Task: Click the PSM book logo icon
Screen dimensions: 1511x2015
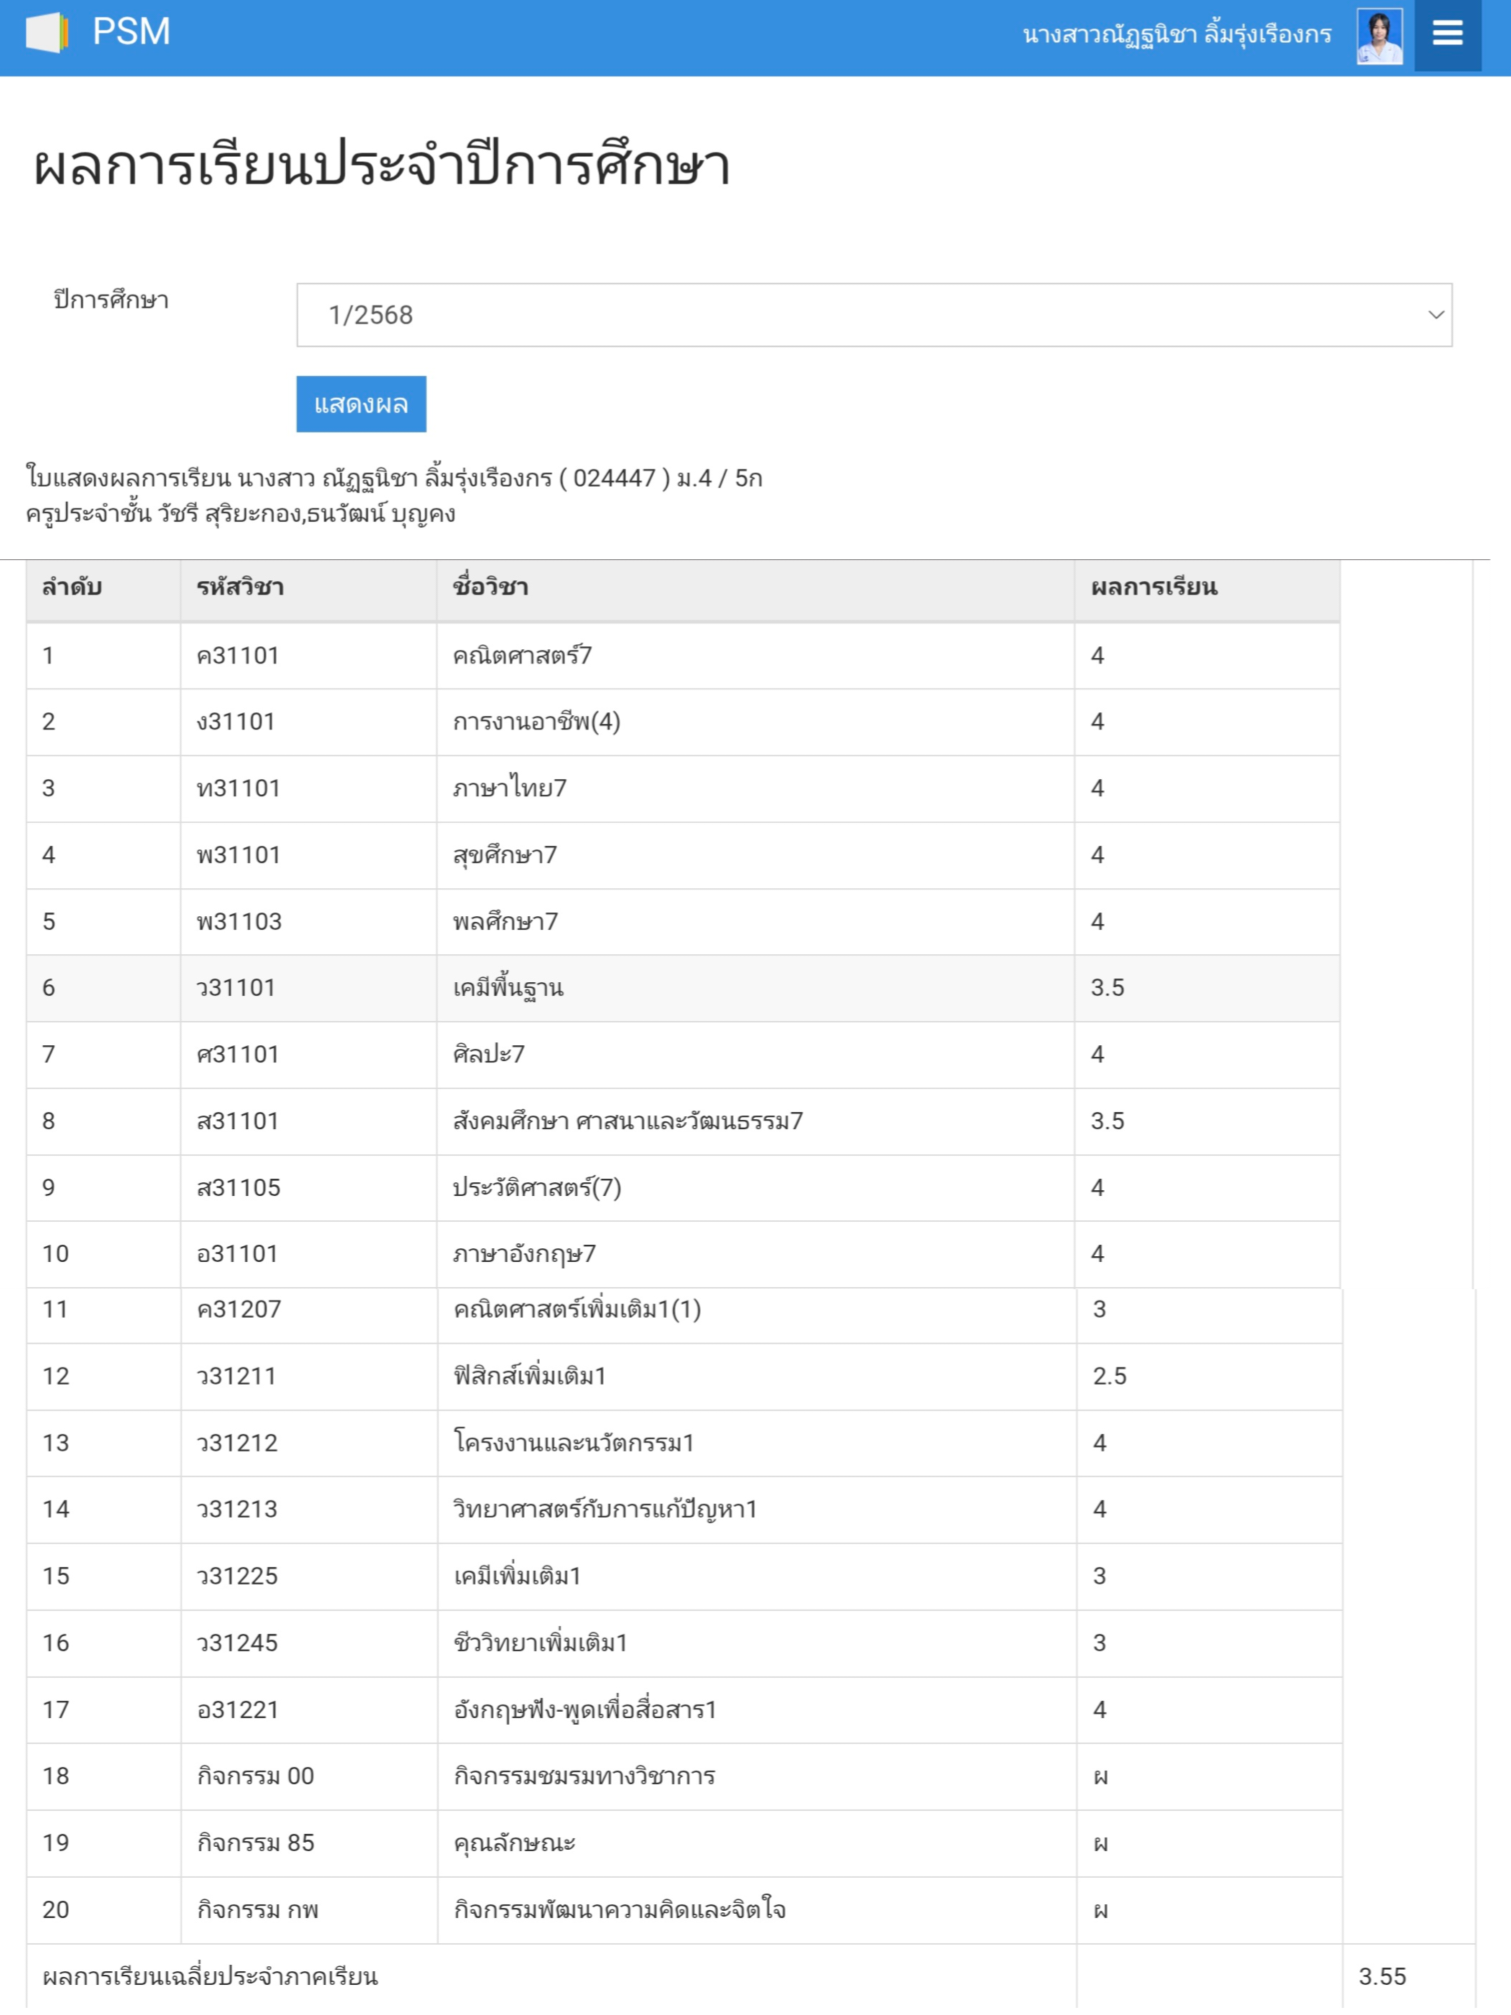Action: 46,33
